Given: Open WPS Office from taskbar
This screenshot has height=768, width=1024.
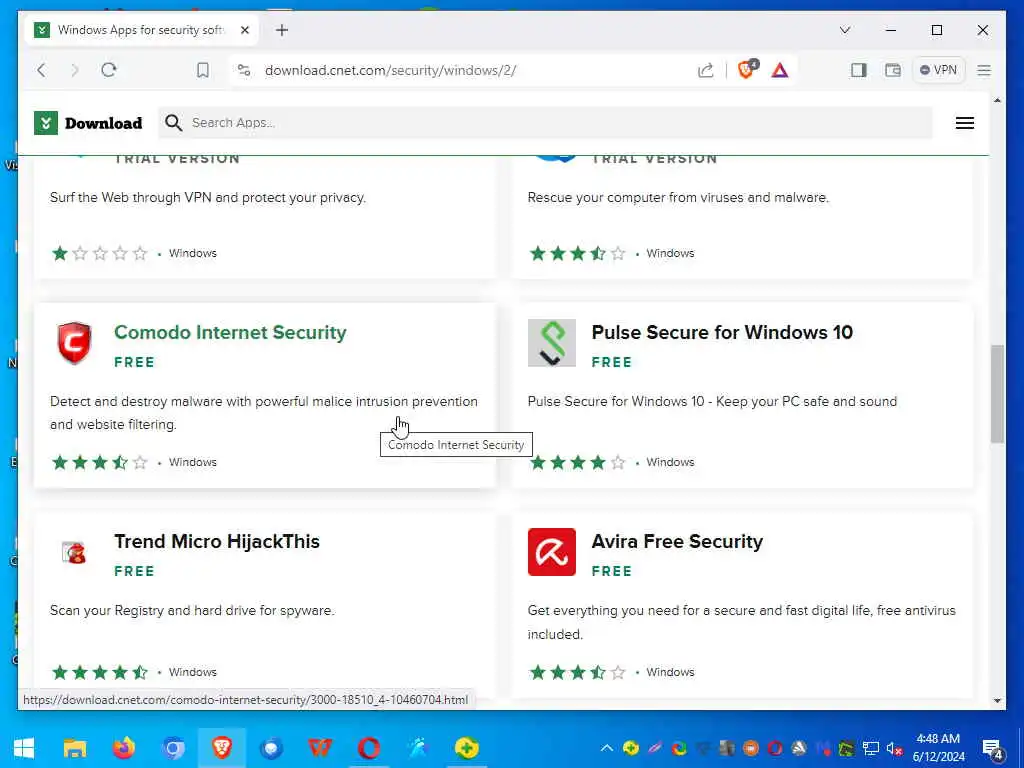Looking at the screenshot, I should tap(320, 748).
